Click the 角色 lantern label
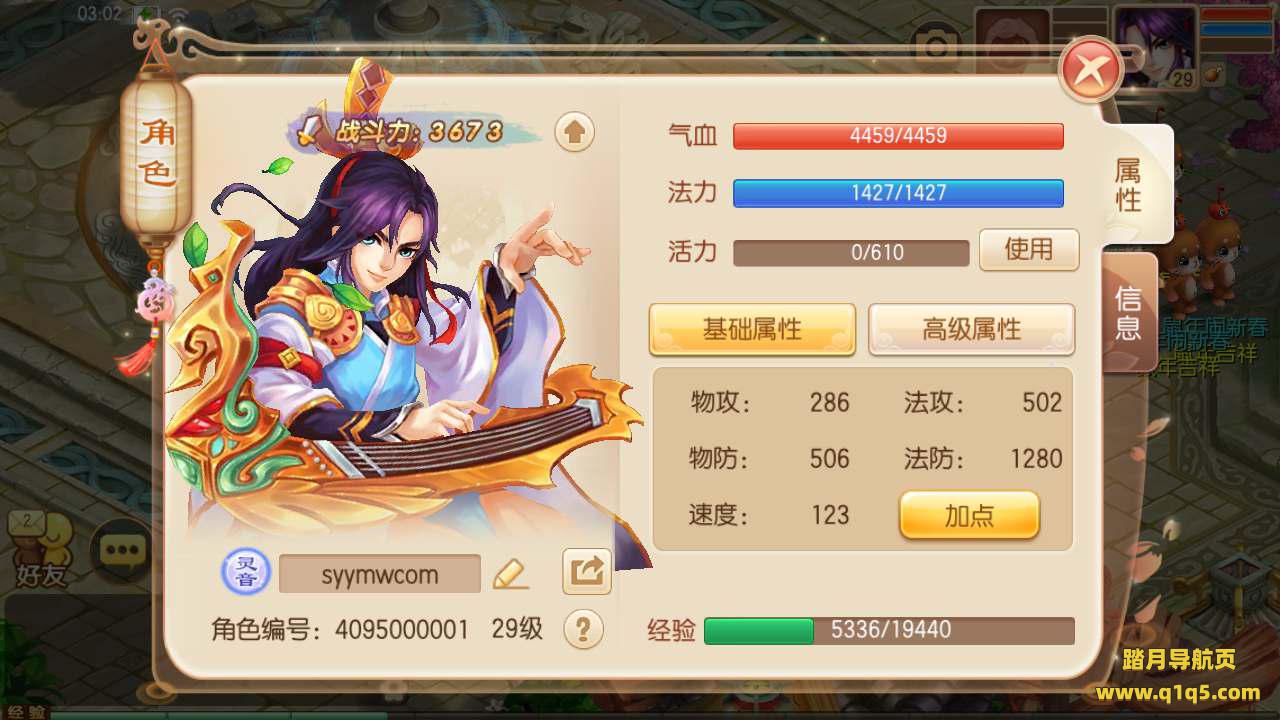The image size is (1280, 720). tap(156, 153)
